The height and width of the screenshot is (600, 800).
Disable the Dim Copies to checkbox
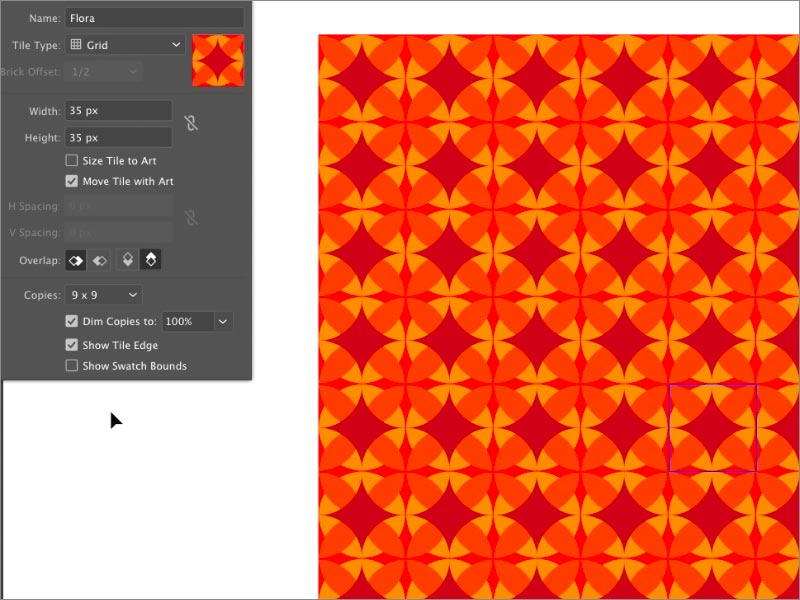tap(72, 322)
